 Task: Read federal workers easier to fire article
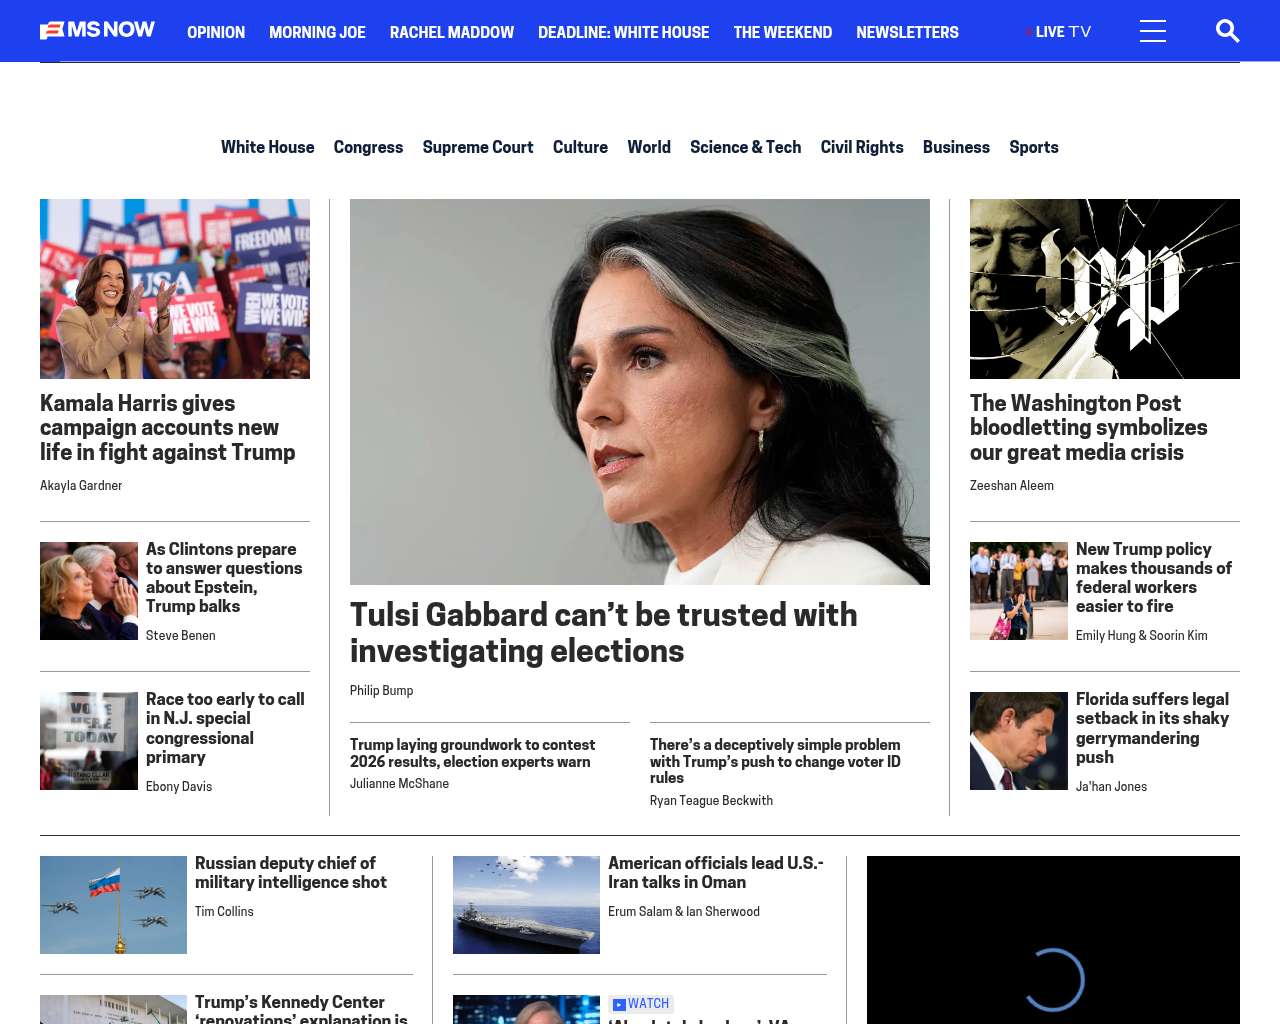click(x=1154, y=577)
